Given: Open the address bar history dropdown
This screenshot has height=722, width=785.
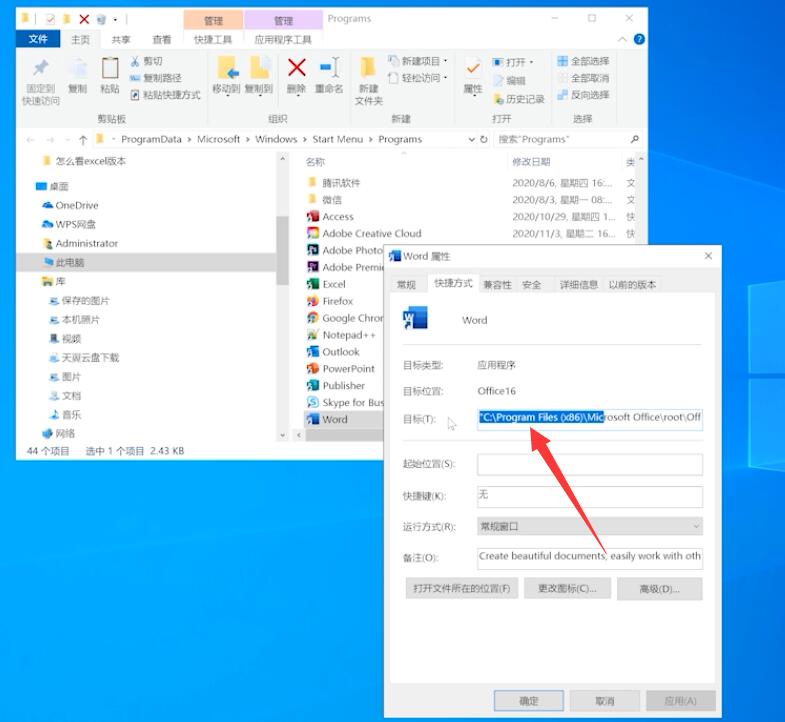Looking at the screenshot, I should coord(471,139).
